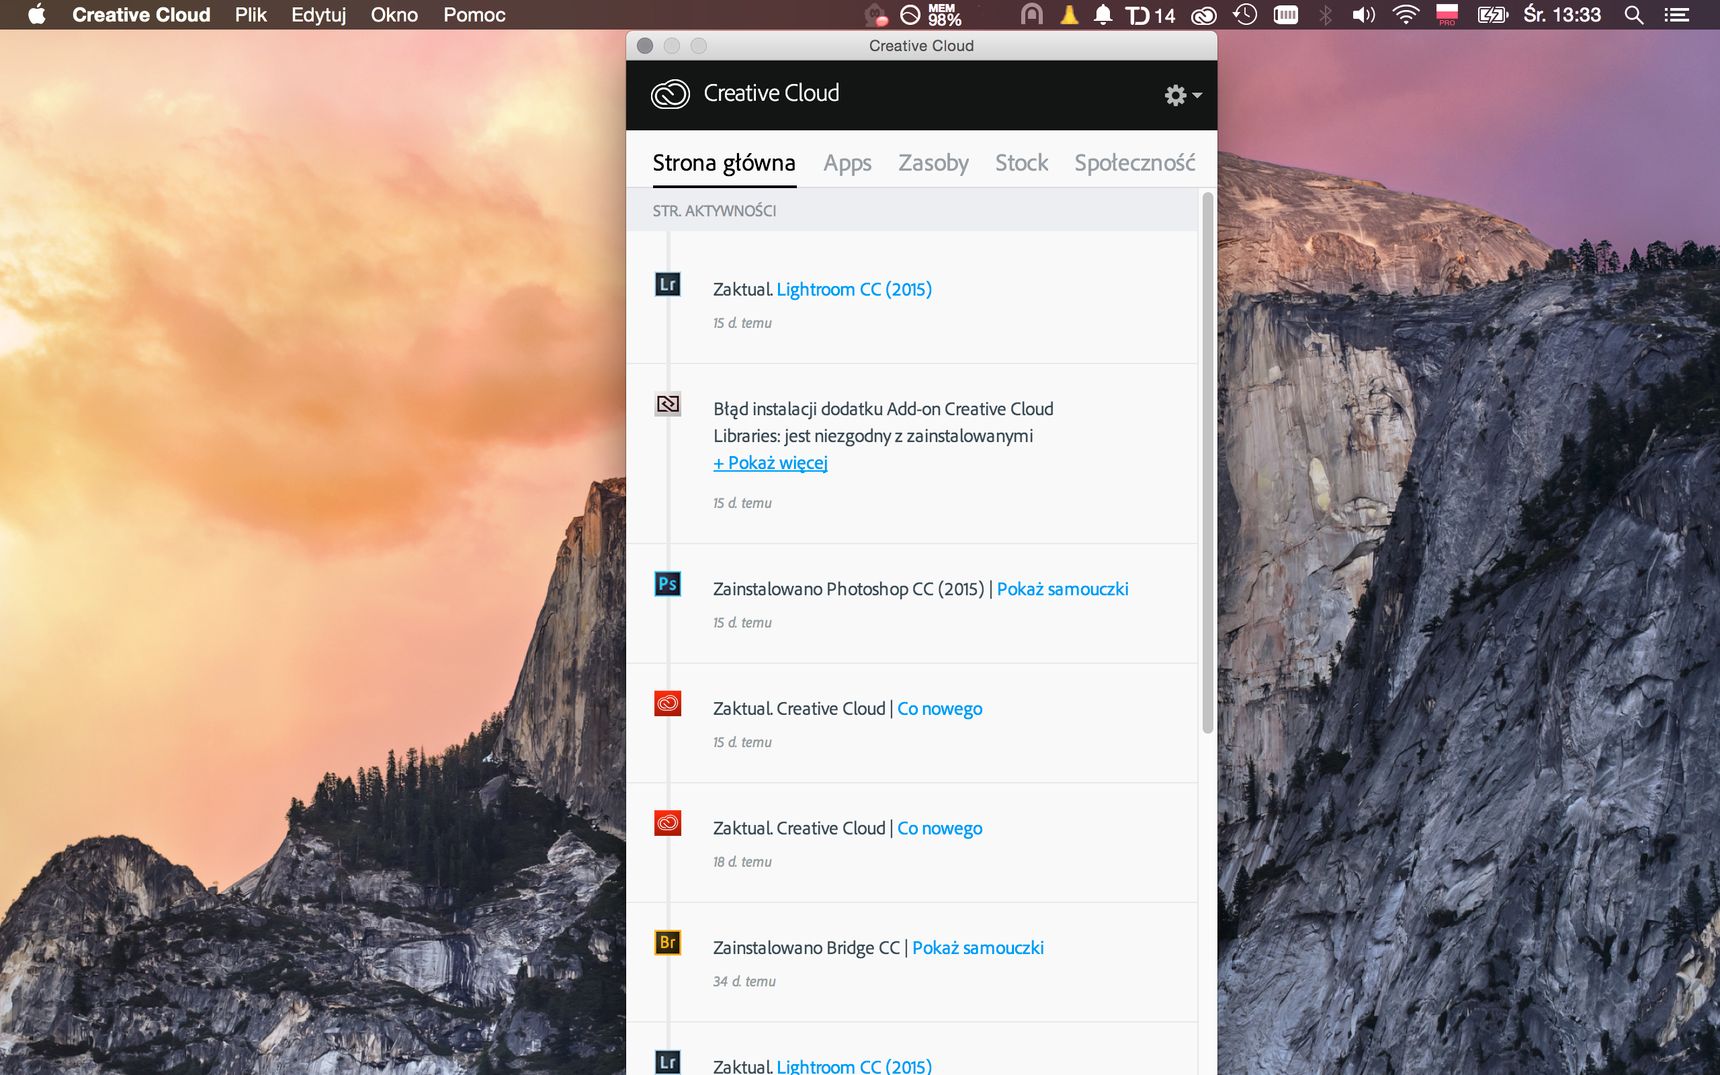This screenshot has width=1720, height=1075.
Task: Open Notification Center list icon
Action: 1677,15
